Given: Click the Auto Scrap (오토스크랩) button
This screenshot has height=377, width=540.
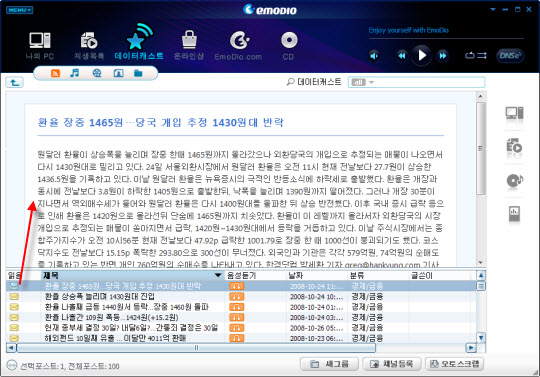Looking at the screenshot, I should 455,364.
